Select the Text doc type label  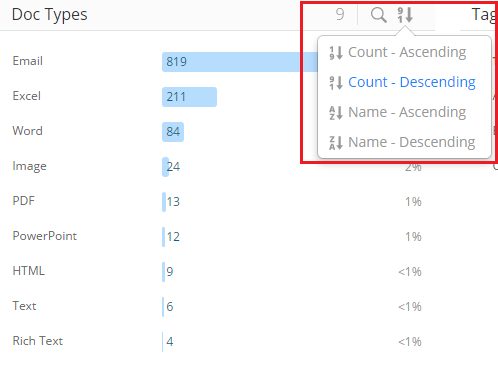pos(24,306)
